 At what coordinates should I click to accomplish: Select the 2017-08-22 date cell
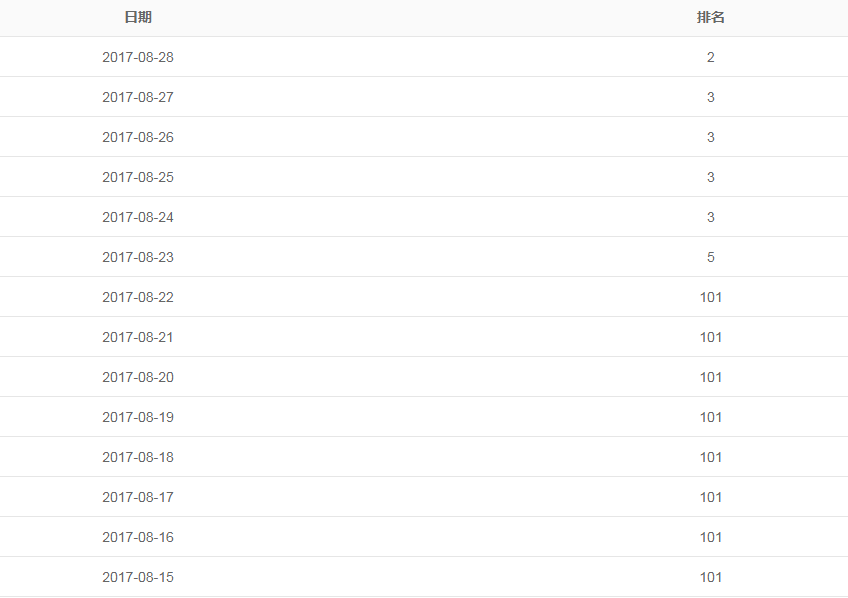pos(138,297)
